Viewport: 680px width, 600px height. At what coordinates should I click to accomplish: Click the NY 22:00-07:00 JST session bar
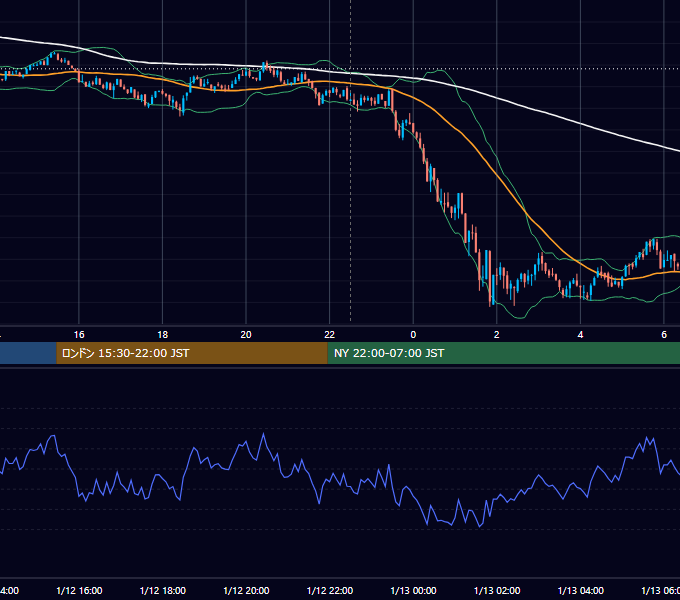point(503,353)
